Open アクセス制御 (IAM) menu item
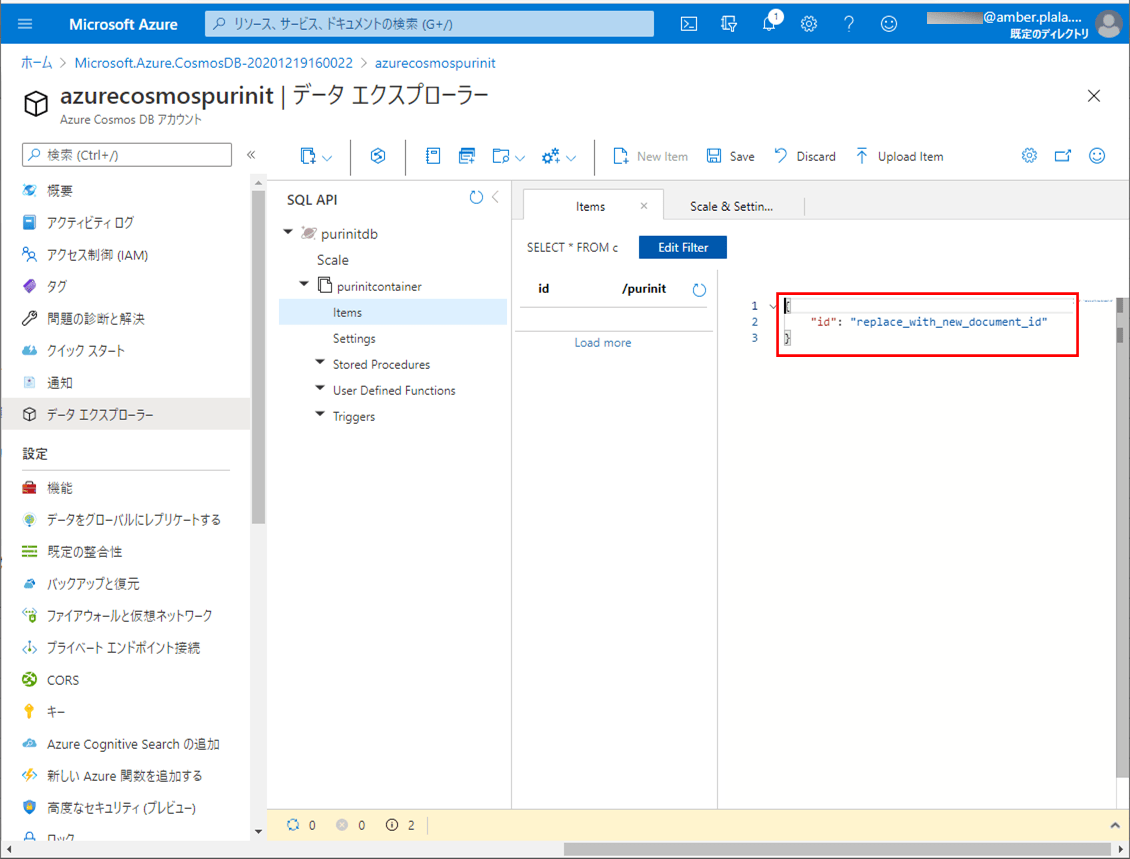The width and height of the screenshot is (1130, 859). (97, 255)
